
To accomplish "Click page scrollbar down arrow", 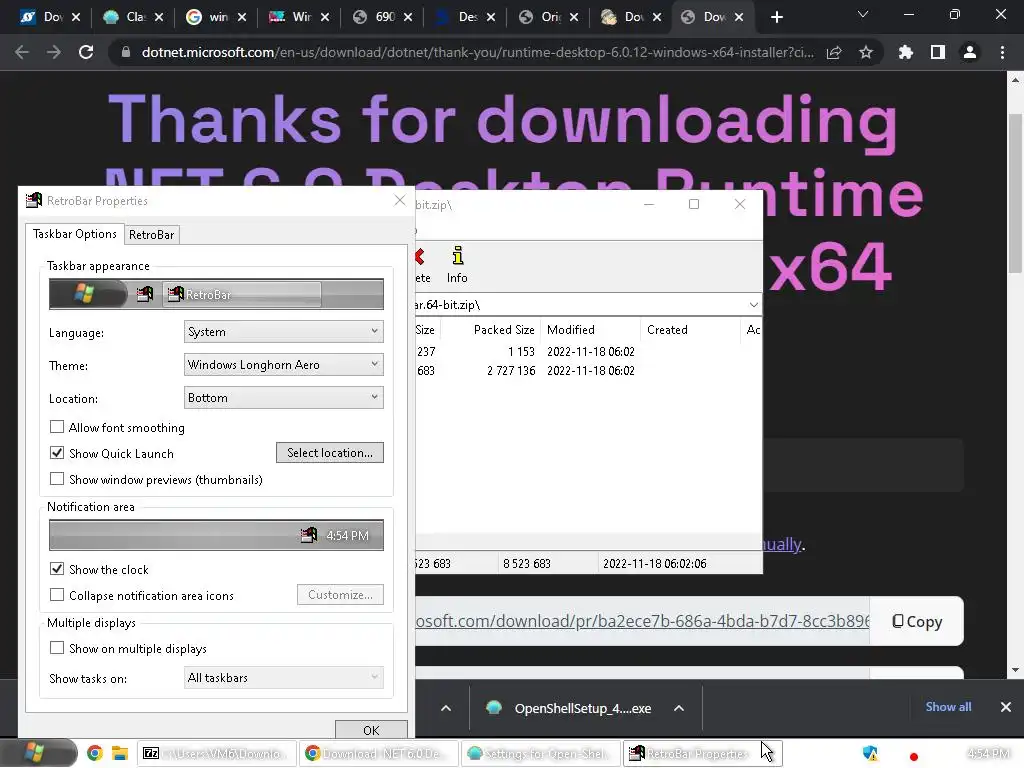I will (1015, 670).
